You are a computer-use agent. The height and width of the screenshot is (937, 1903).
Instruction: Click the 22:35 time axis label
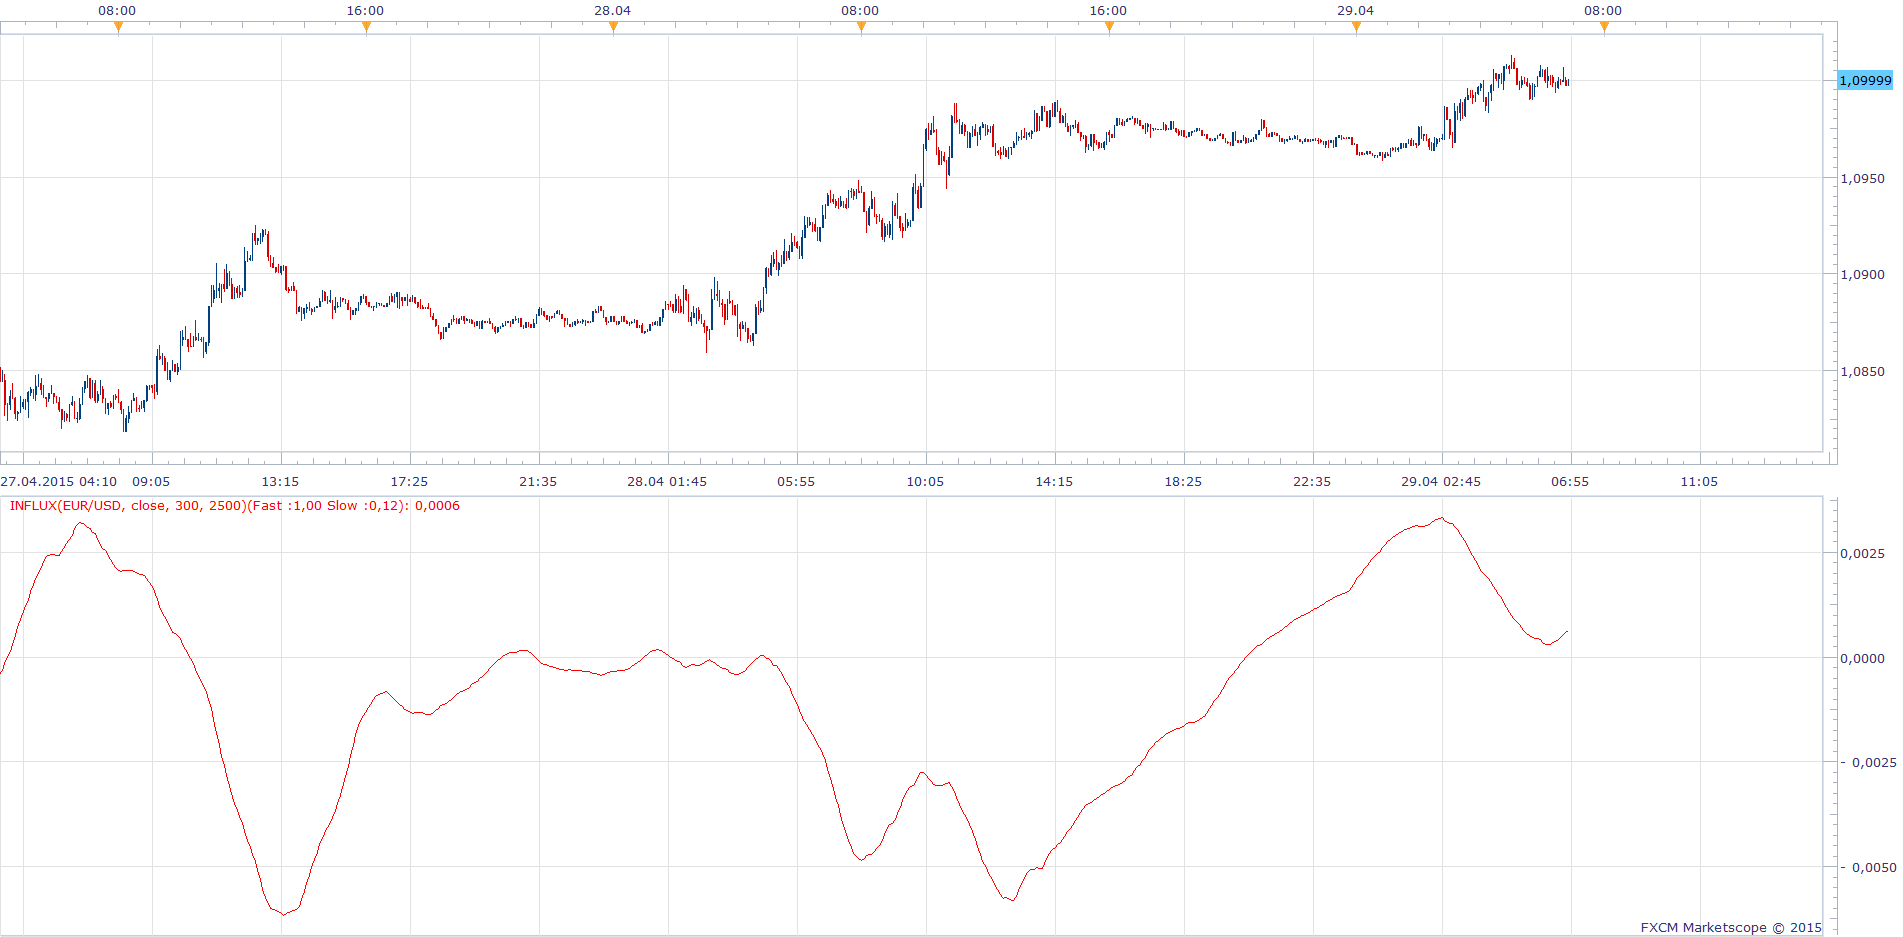pyautogui.click(x=1312, y=482)
